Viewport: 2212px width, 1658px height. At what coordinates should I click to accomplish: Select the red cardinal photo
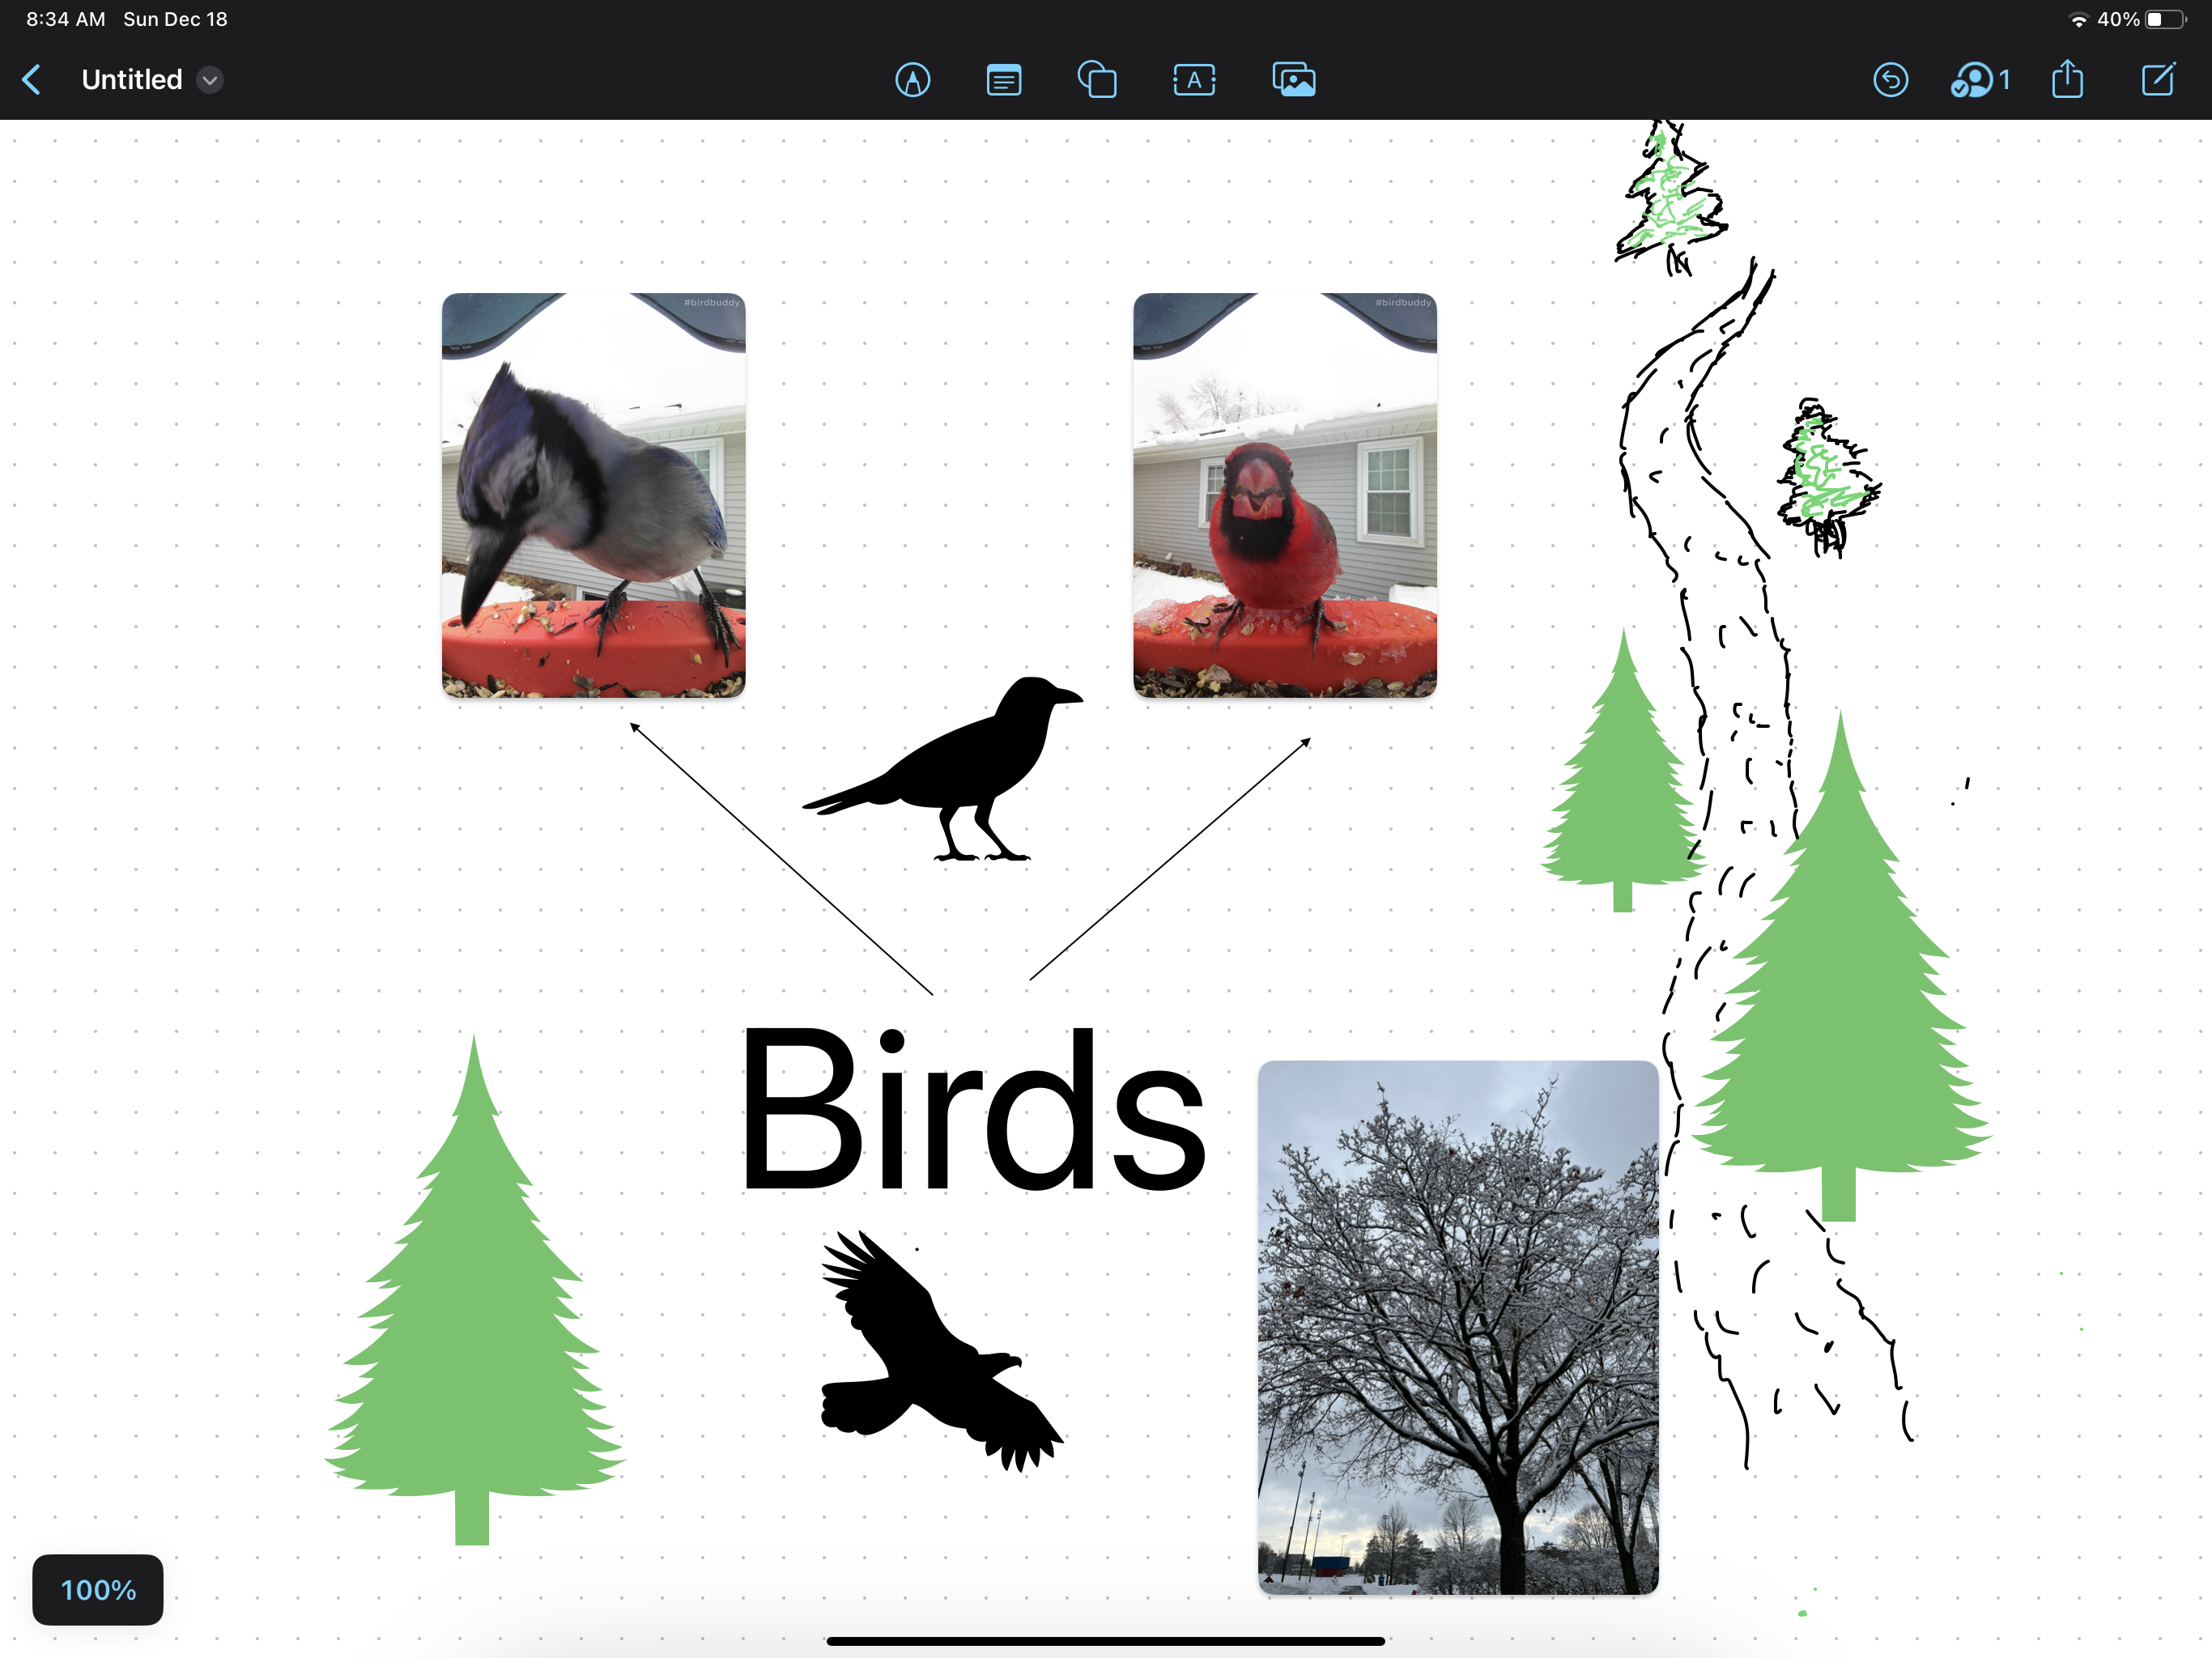(1284, 495)
